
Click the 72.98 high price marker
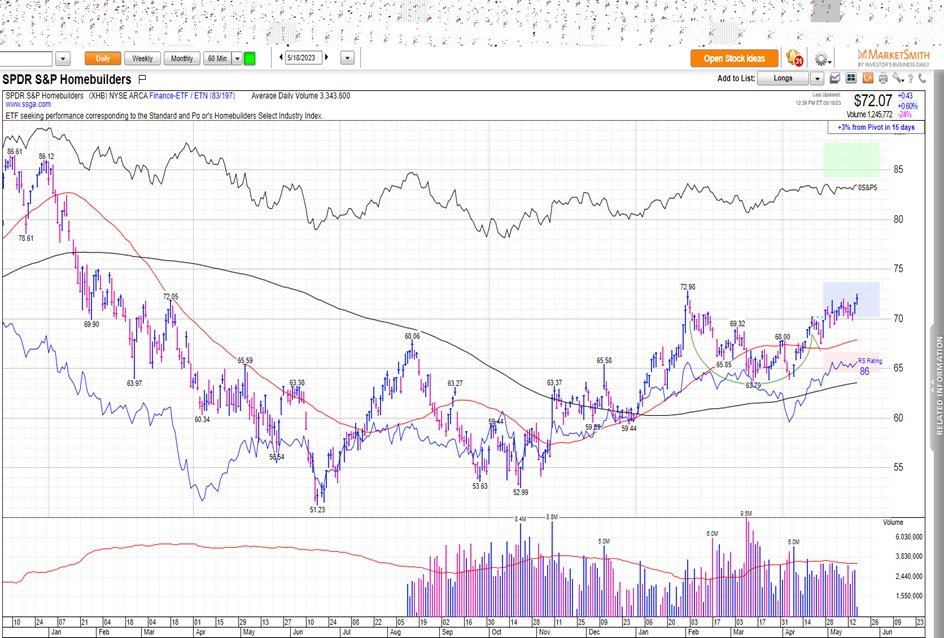pos(688,287)
